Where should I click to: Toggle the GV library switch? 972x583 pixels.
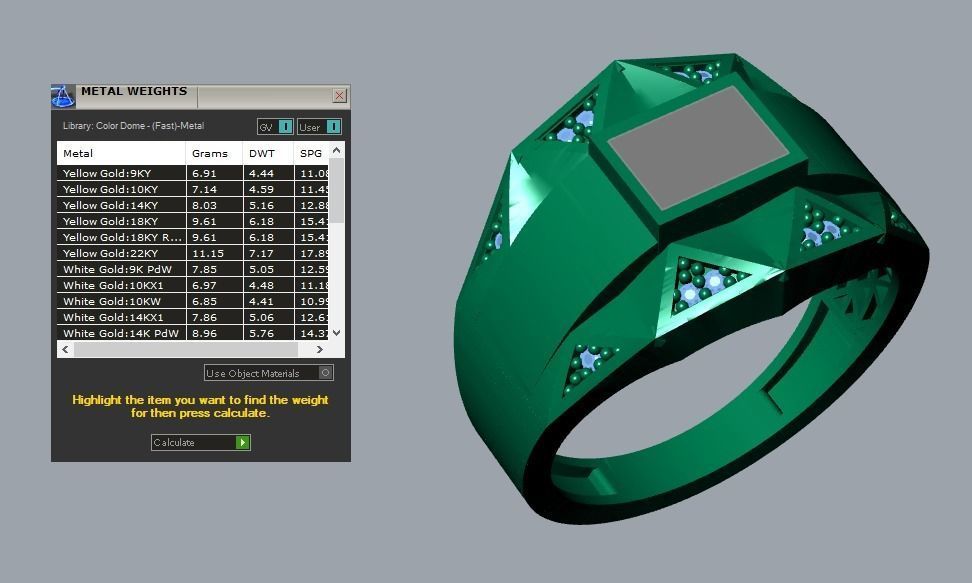(x=275, y=127)
